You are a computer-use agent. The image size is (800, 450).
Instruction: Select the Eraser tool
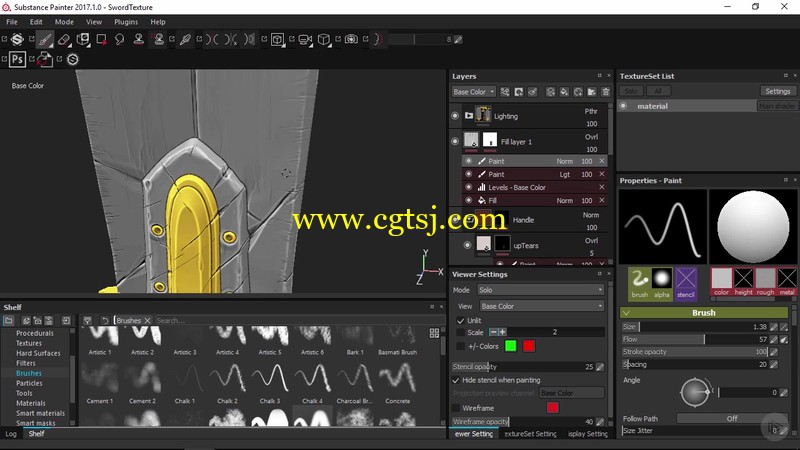click(x=64, y=39)
